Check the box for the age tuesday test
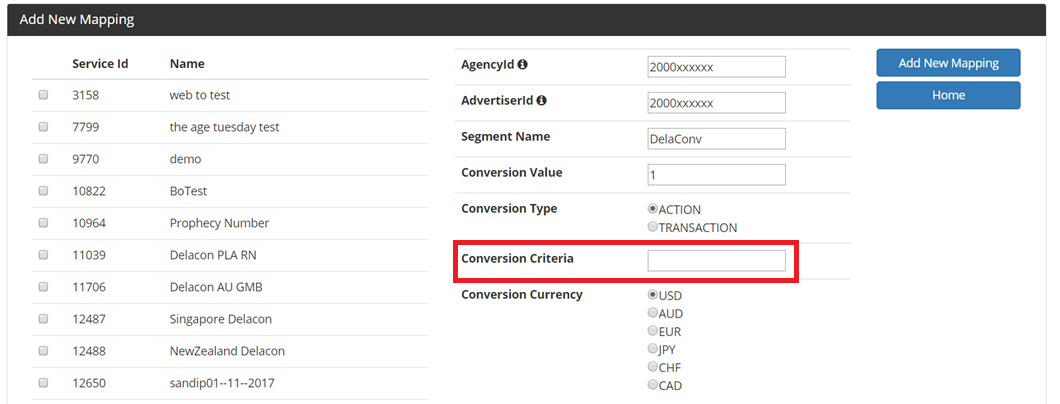Image resolution: width=1060 pixels, height=404 pixels. click(x=43, y=127)
